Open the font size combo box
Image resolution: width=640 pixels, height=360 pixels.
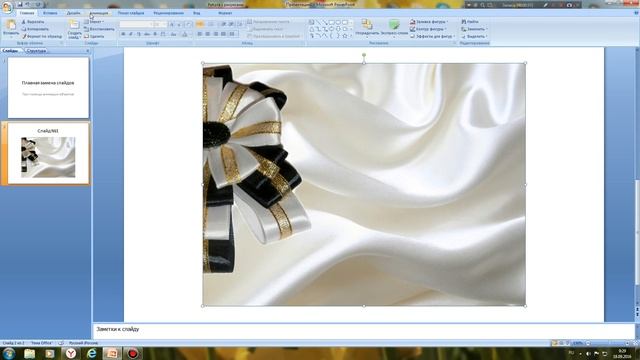coord(160,24)
